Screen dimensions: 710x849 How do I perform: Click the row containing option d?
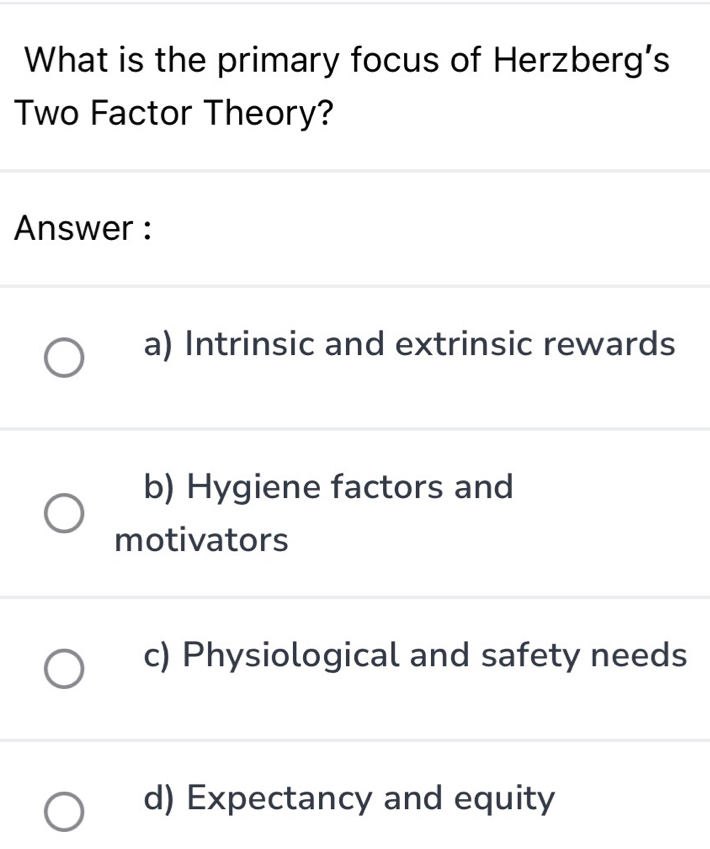coord(355,800)
